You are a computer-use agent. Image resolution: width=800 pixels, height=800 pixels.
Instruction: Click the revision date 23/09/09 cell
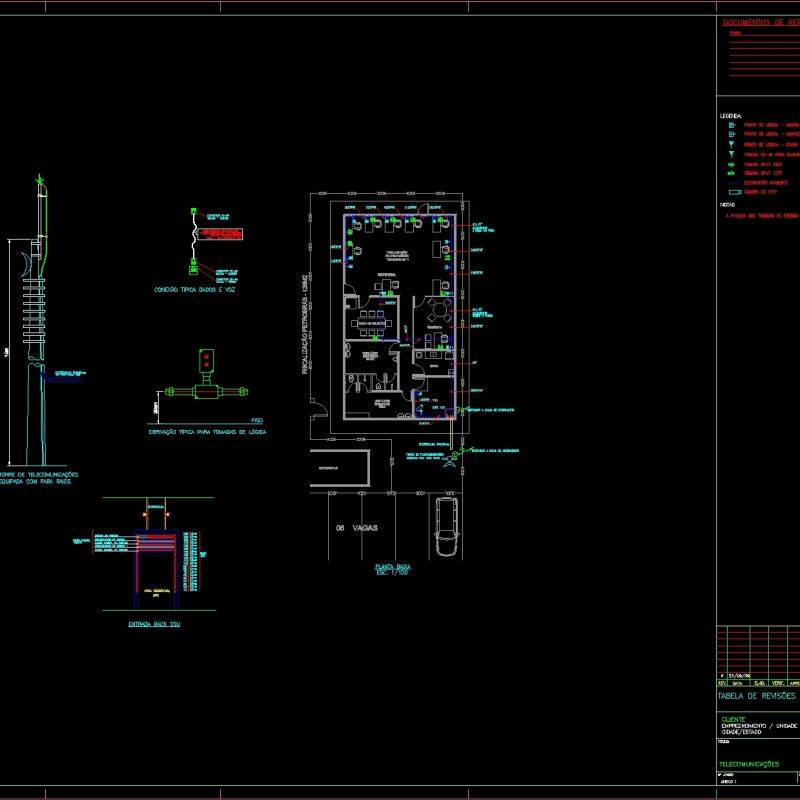coord(737,676)
